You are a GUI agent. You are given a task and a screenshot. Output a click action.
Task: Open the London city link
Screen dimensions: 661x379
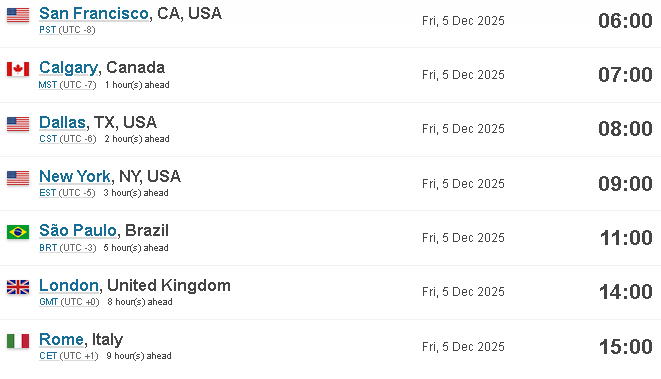[69, 285]
